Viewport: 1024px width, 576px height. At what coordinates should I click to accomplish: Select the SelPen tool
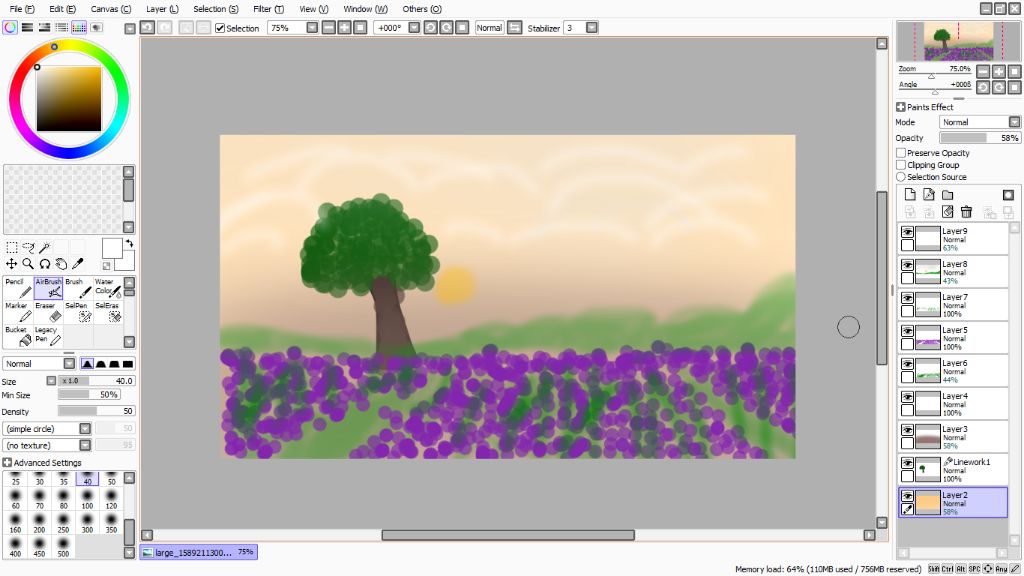(78, 312)
